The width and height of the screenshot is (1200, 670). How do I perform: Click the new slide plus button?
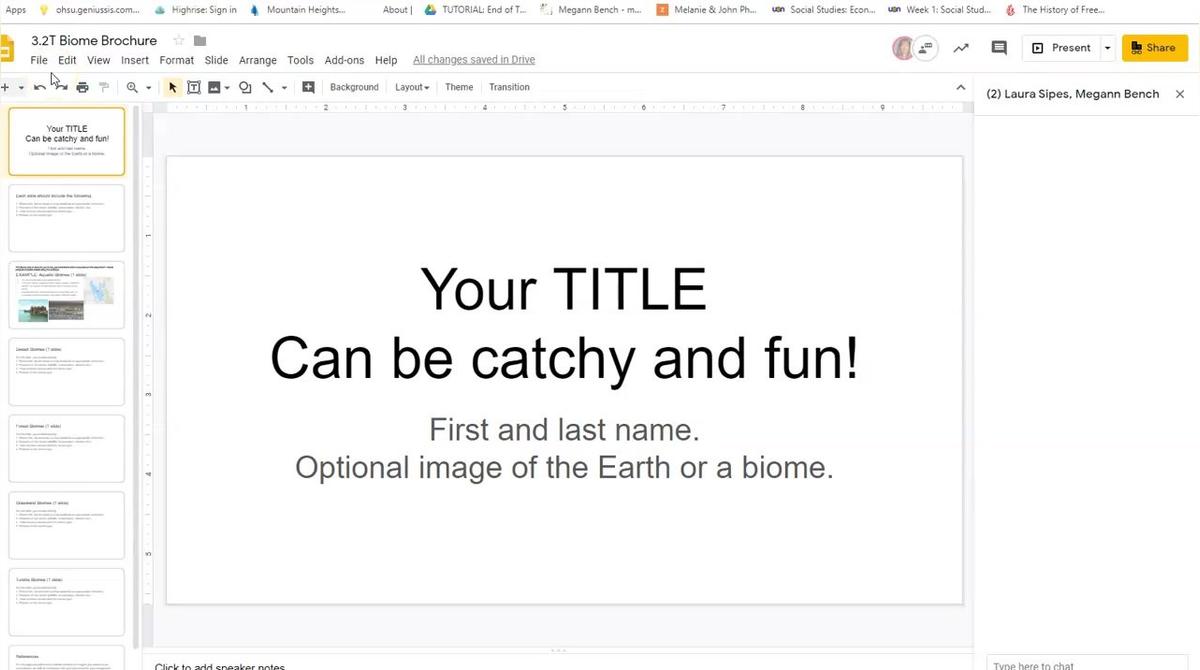point(5,87)
